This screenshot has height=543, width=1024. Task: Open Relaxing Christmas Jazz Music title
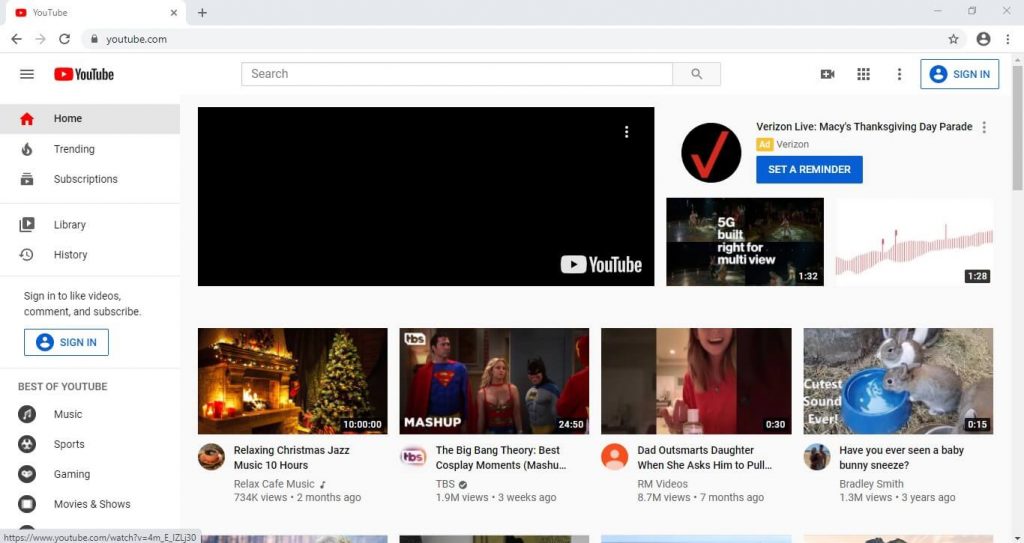point(291,457)
